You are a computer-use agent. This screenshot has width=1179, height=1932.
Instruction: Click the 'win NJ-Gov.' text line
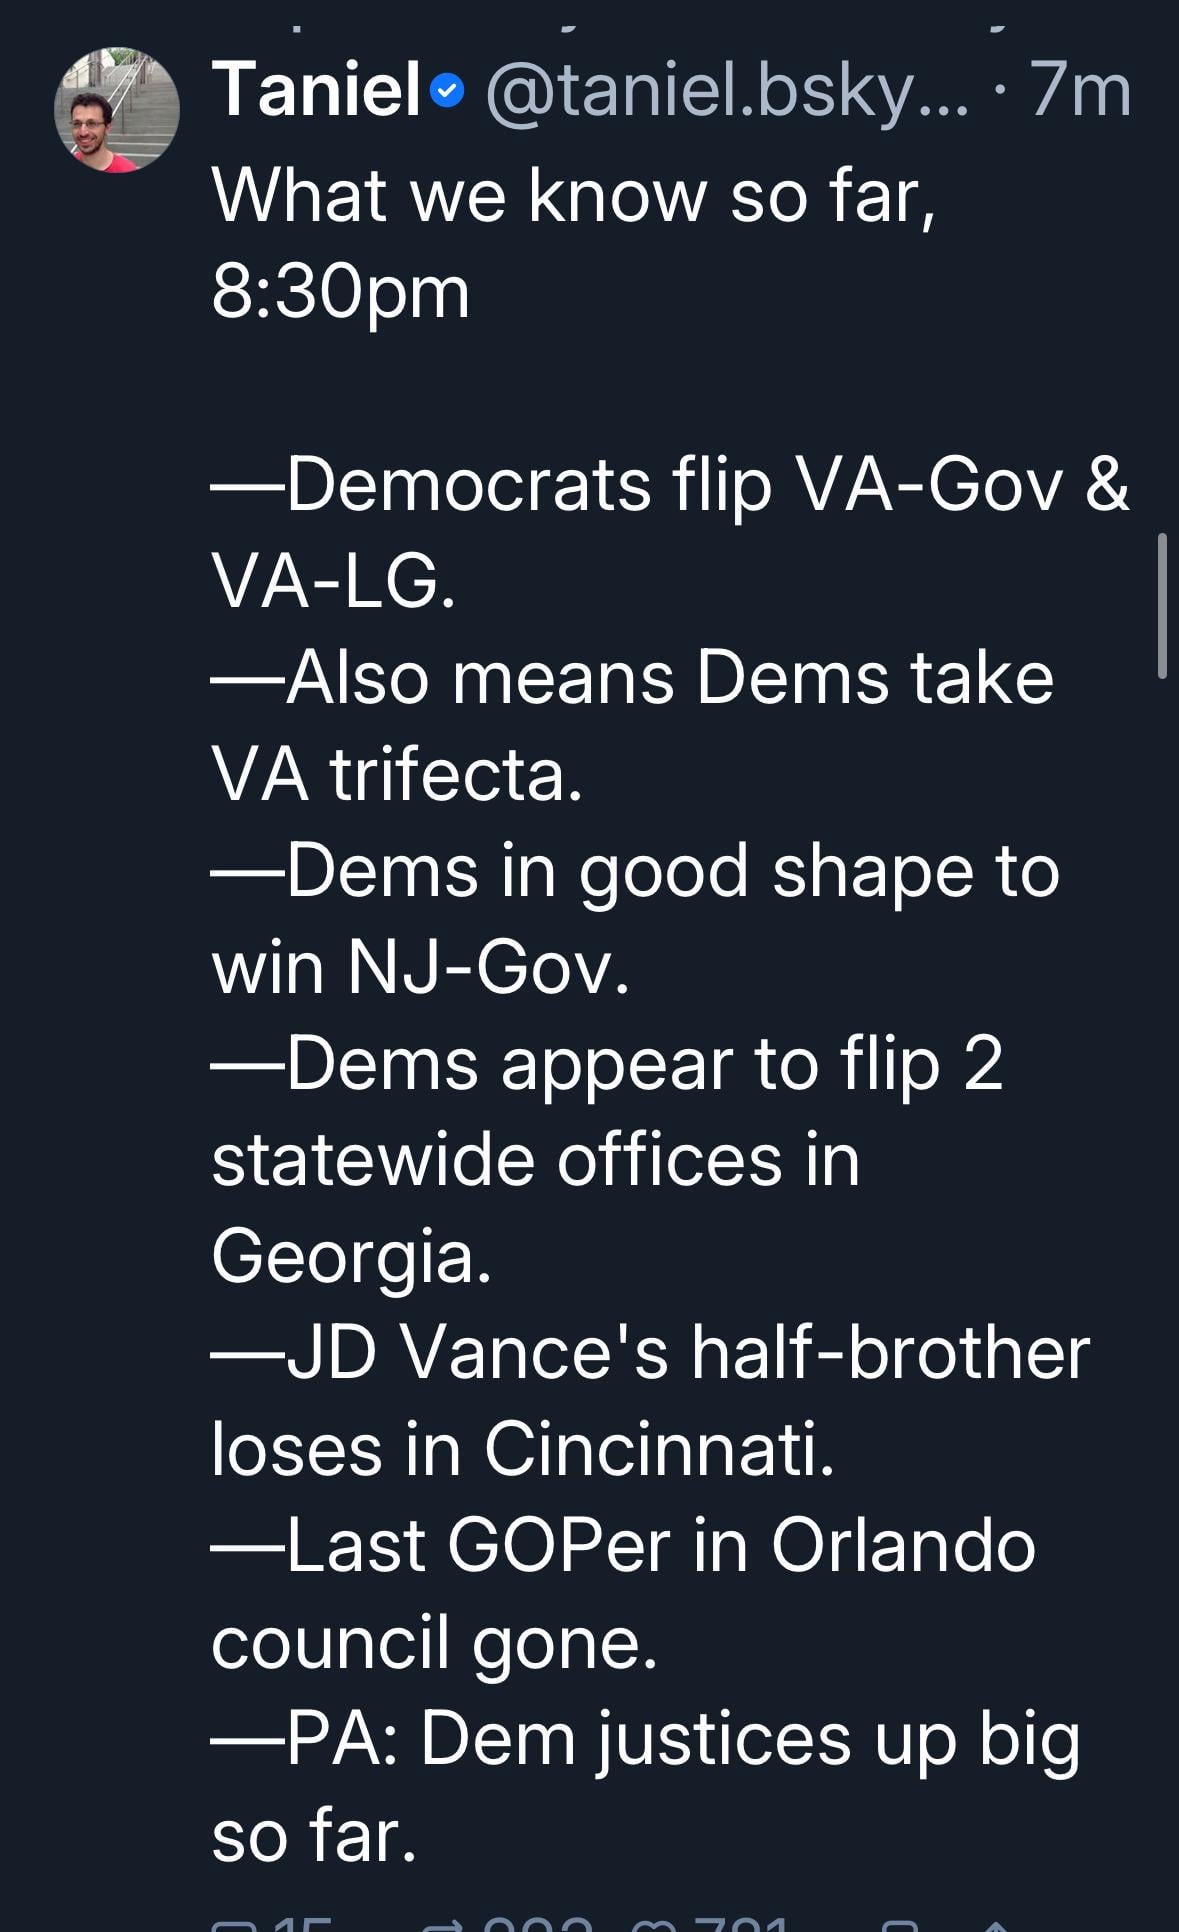point(421,968)
